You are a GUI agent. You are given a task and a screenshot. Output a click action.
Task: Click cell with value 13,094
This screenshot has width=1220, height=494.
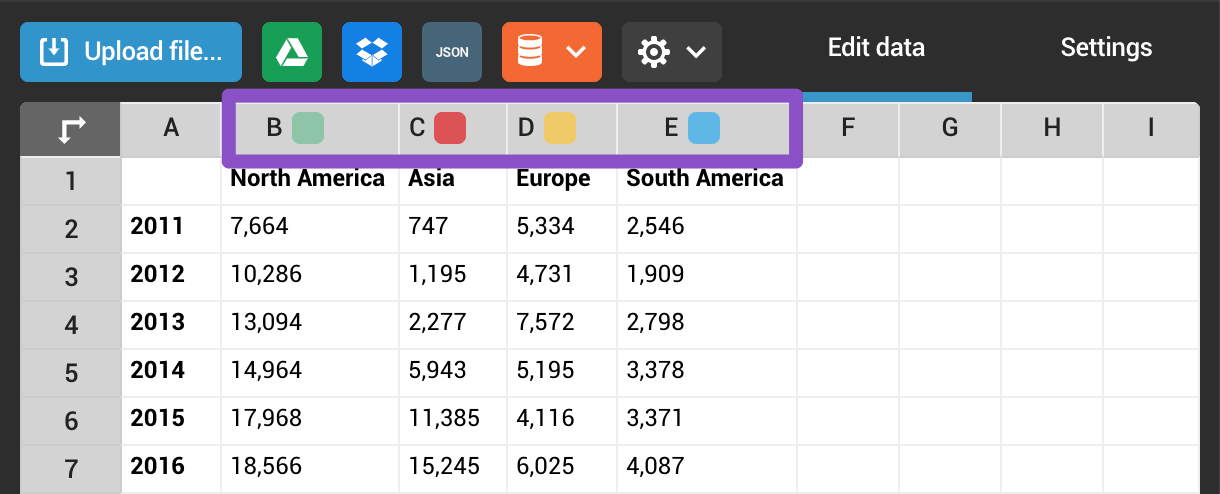pyautogui.click(x=310, y=326)
